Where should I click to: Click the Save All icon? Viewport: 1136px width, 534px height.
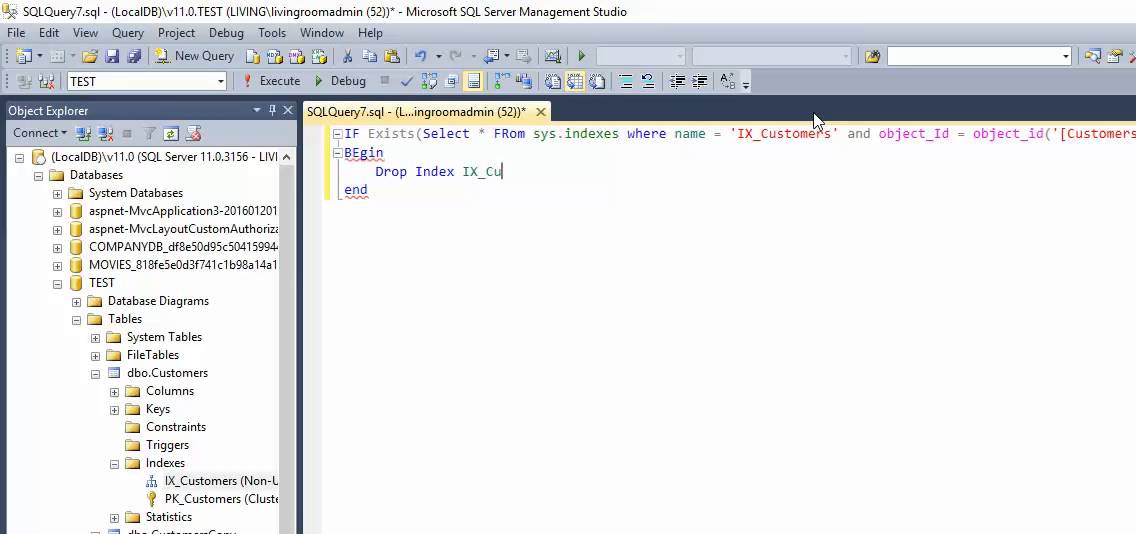pyautogui.click(x=134, y=56)
